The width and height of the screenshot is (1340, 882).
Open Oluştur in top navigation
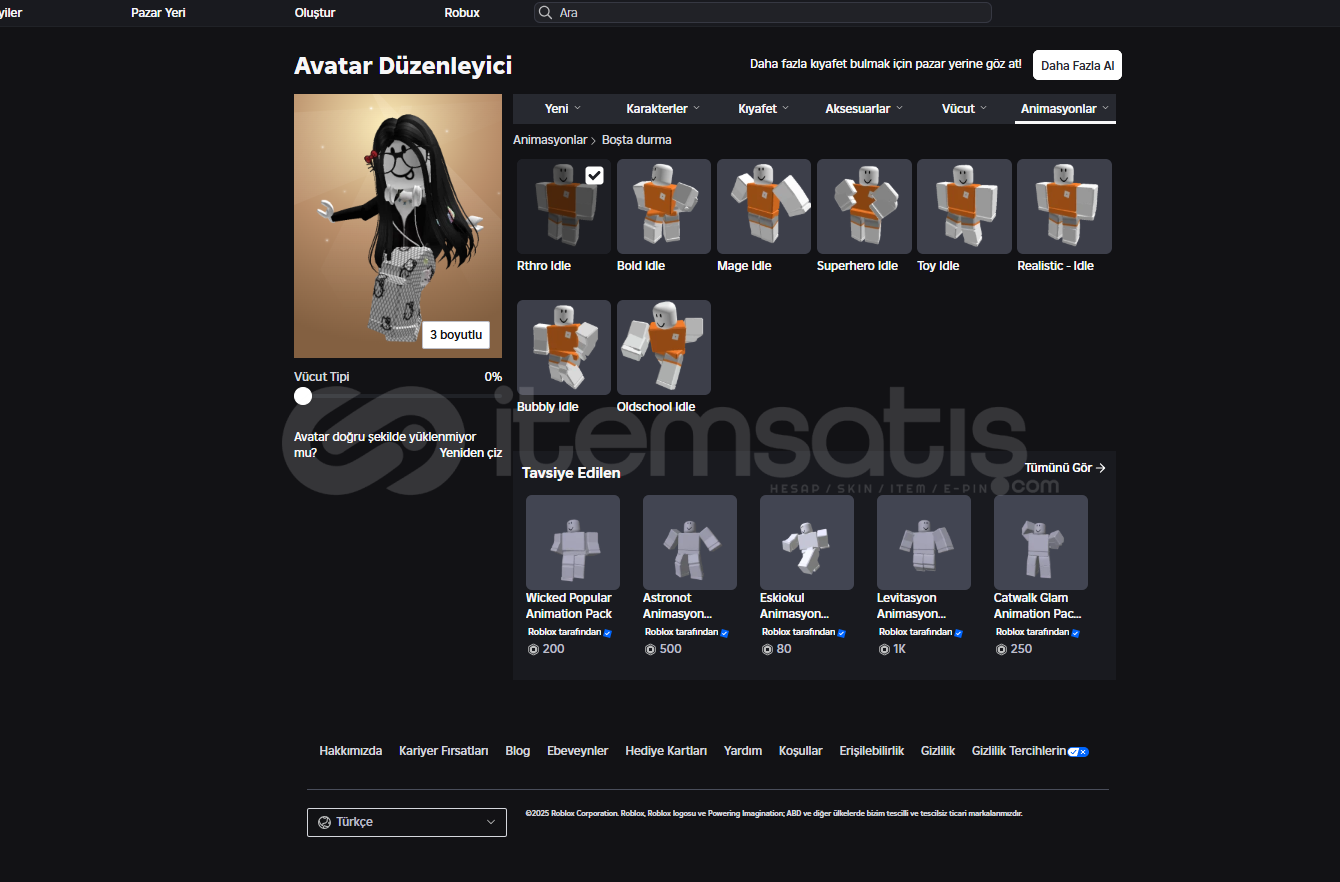pos(315,13)
